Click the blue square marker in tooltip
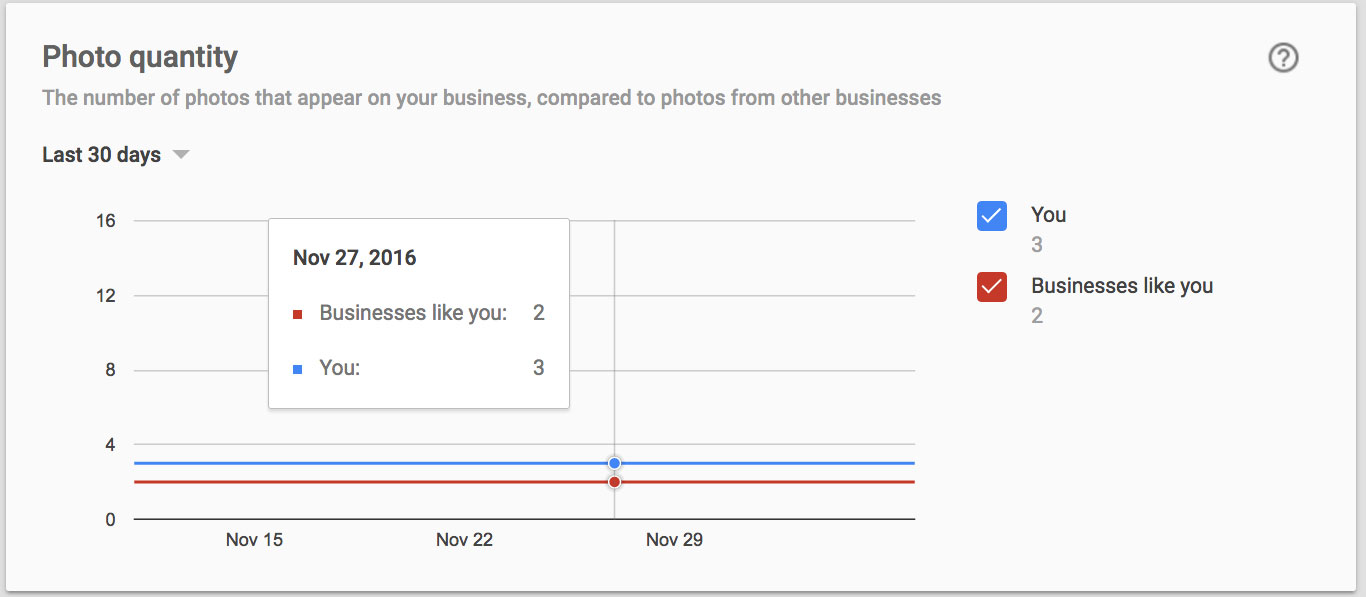 tap(297, 370)
